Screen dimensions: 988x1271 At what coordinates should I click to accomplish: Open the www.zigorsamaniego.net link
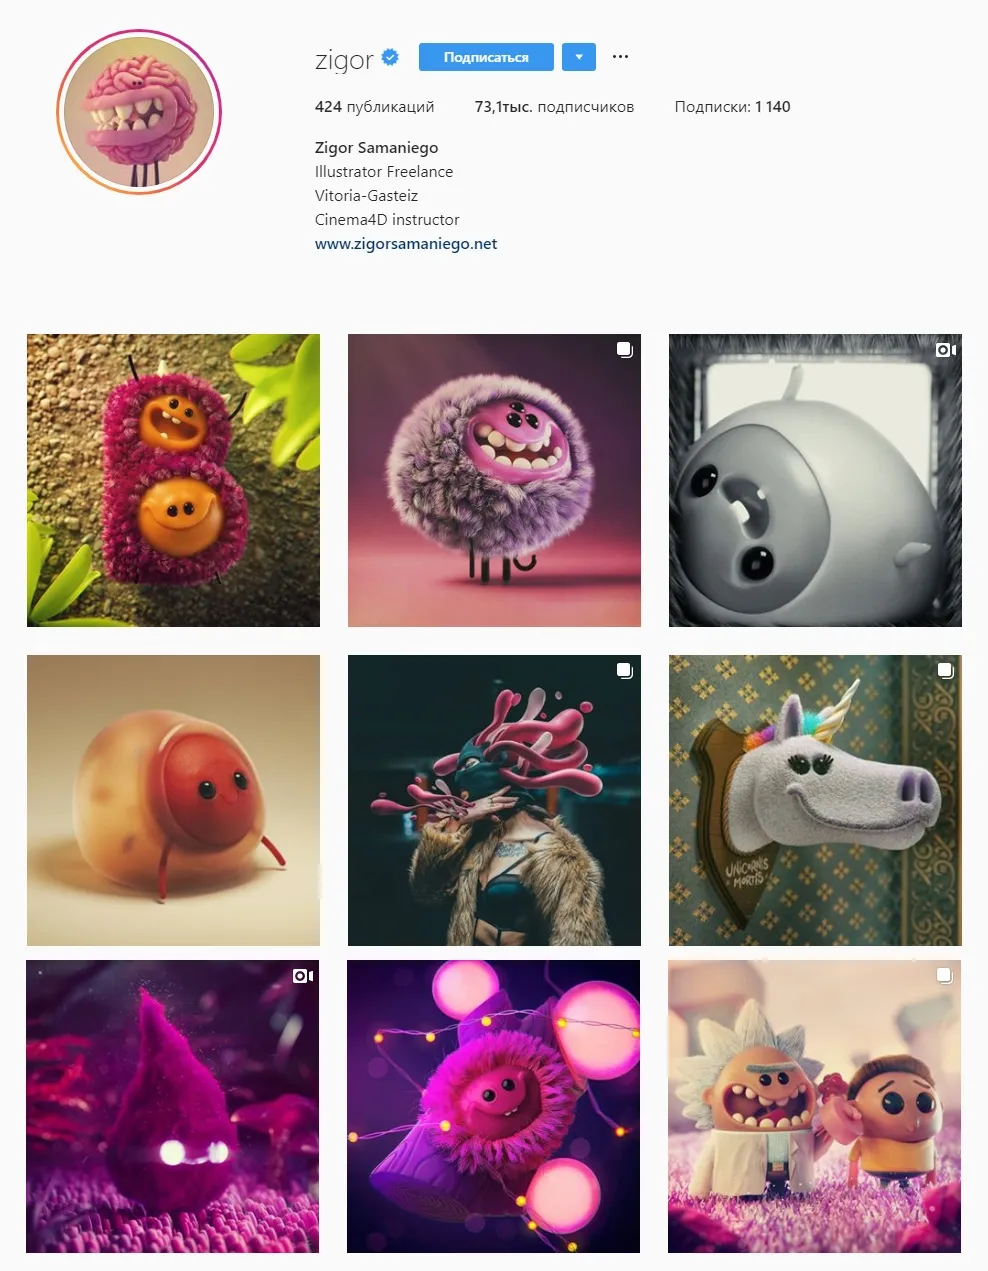[406, 244]
